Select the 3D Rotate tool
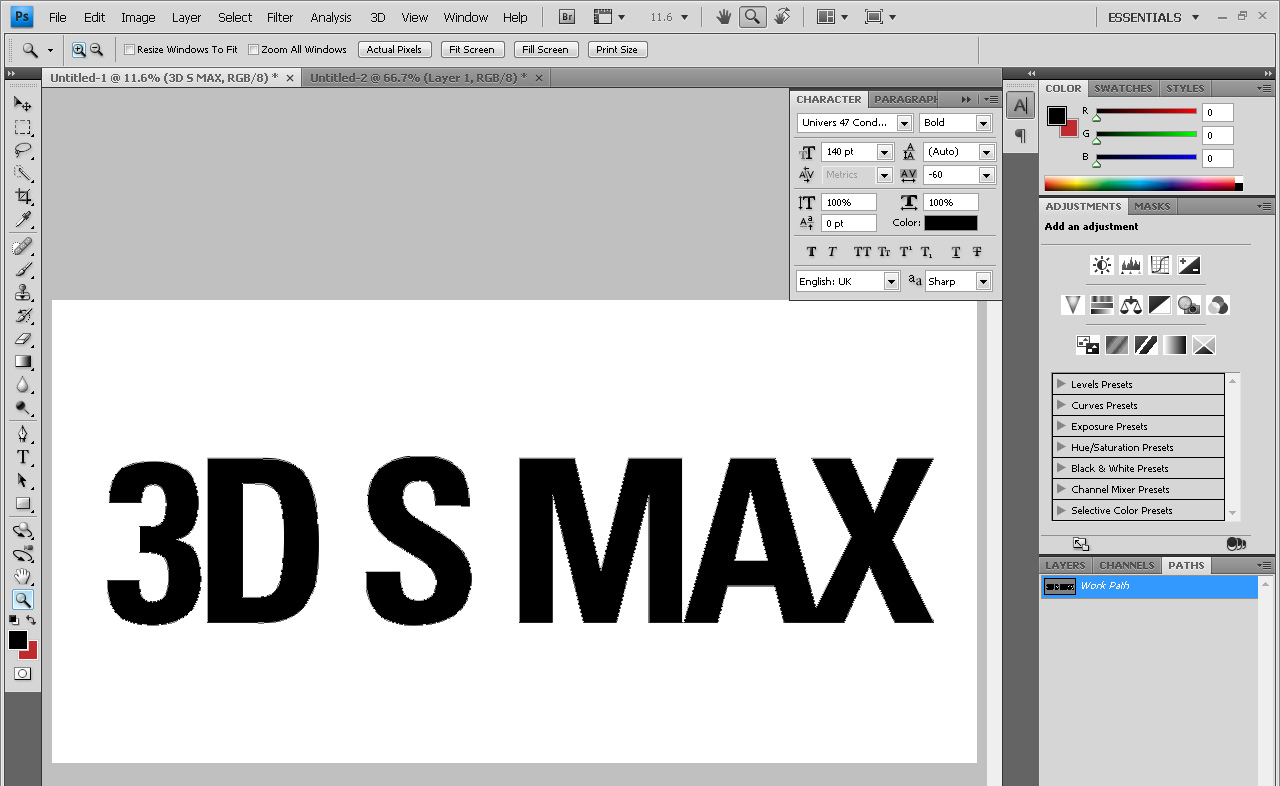The image size is (1280, 786). 22,530
